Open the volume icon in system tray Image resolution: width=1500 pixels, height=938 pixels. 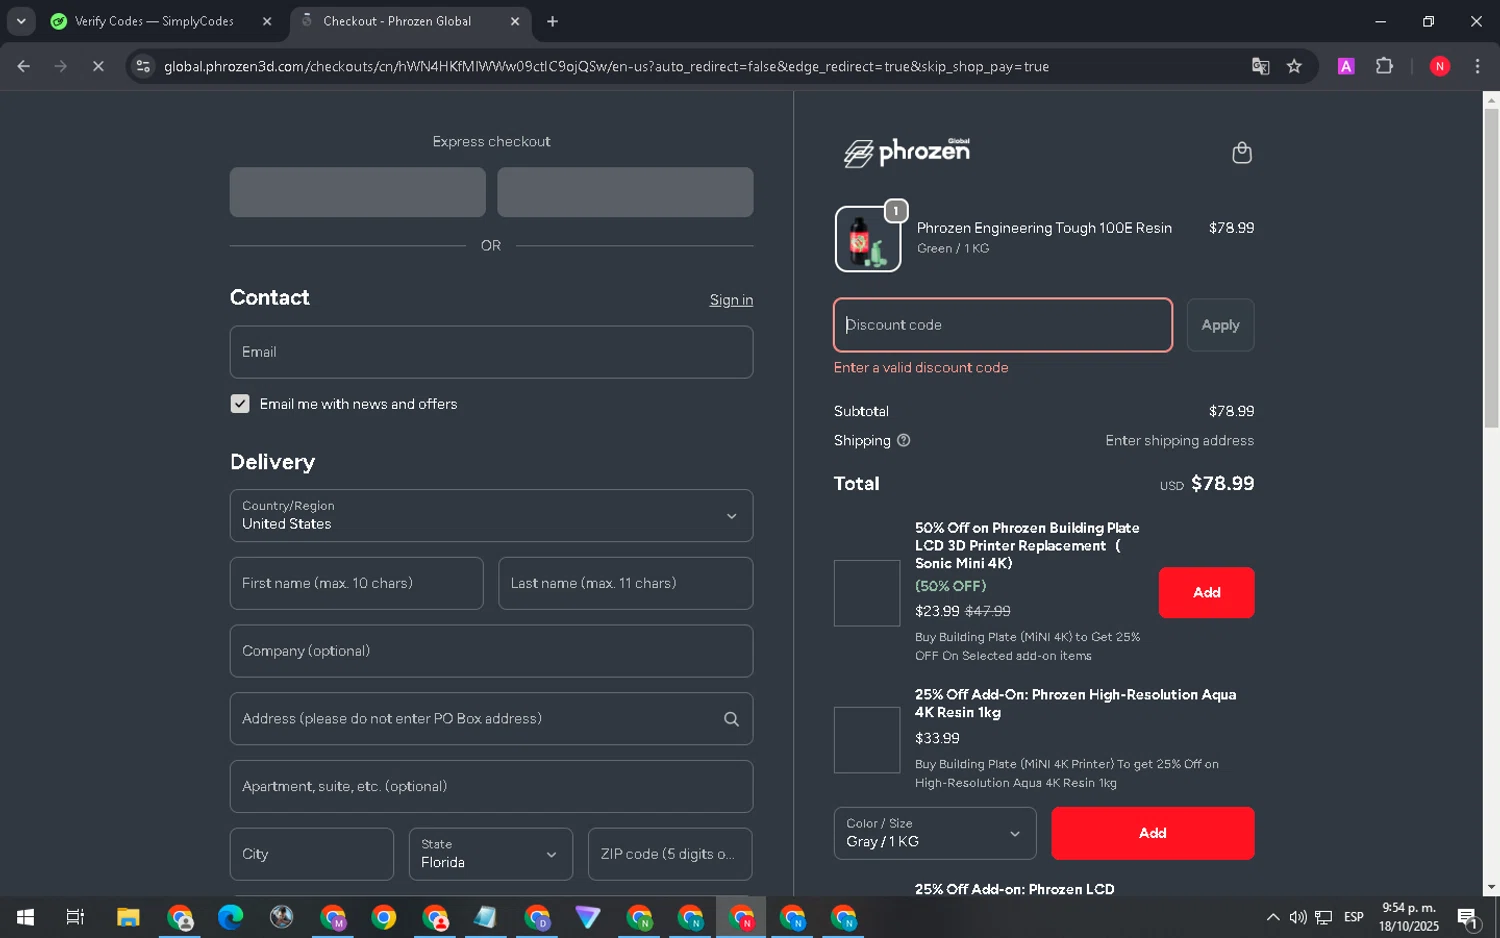click(x=1298, y=917)
